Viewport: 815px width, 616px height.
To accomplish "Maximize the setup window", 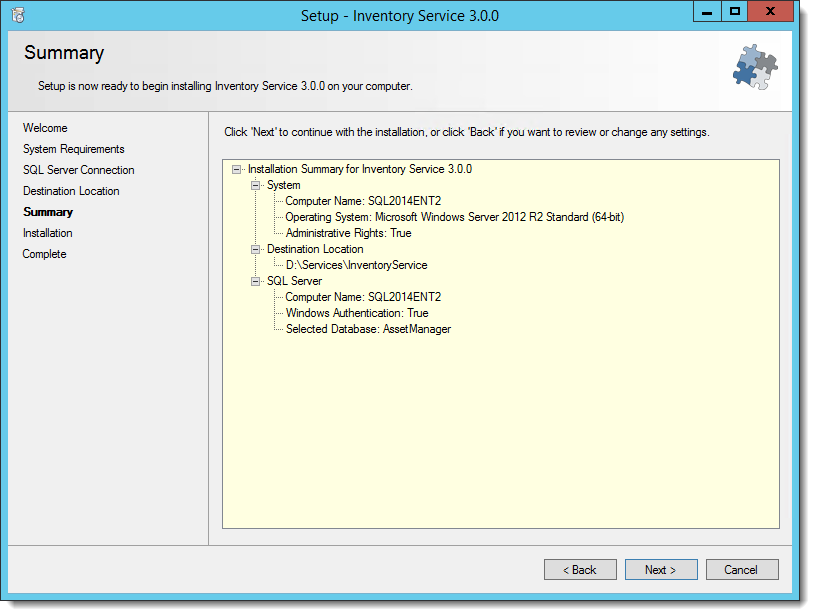I will (734, 12).
